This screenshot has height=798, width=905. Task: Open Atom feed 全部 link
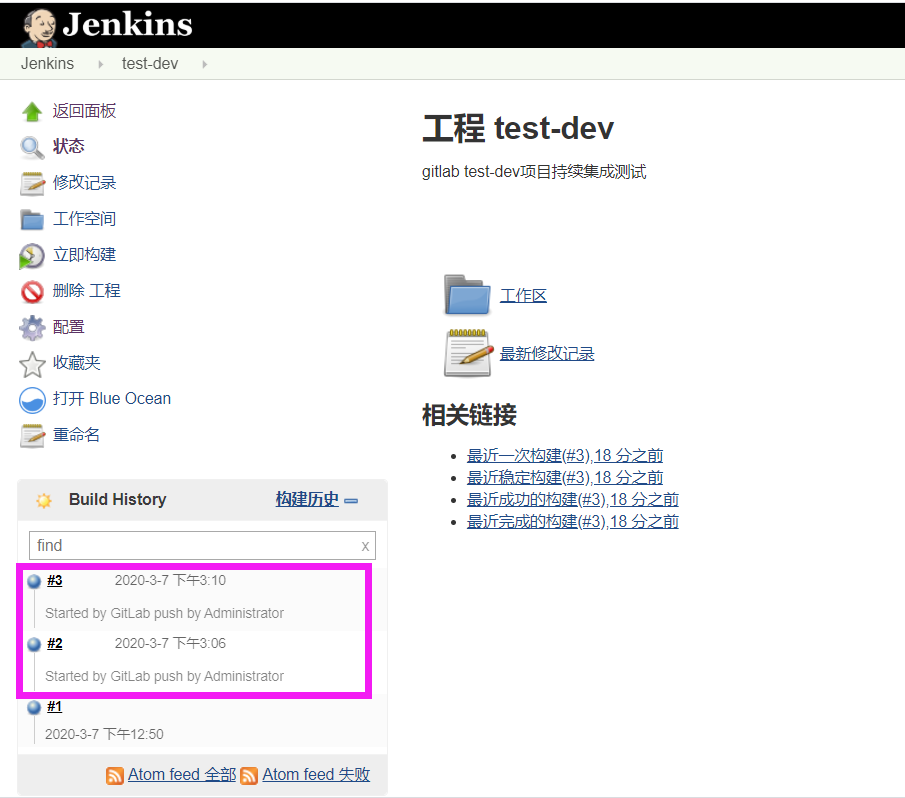pyautogui.click(x=182, y=774)
